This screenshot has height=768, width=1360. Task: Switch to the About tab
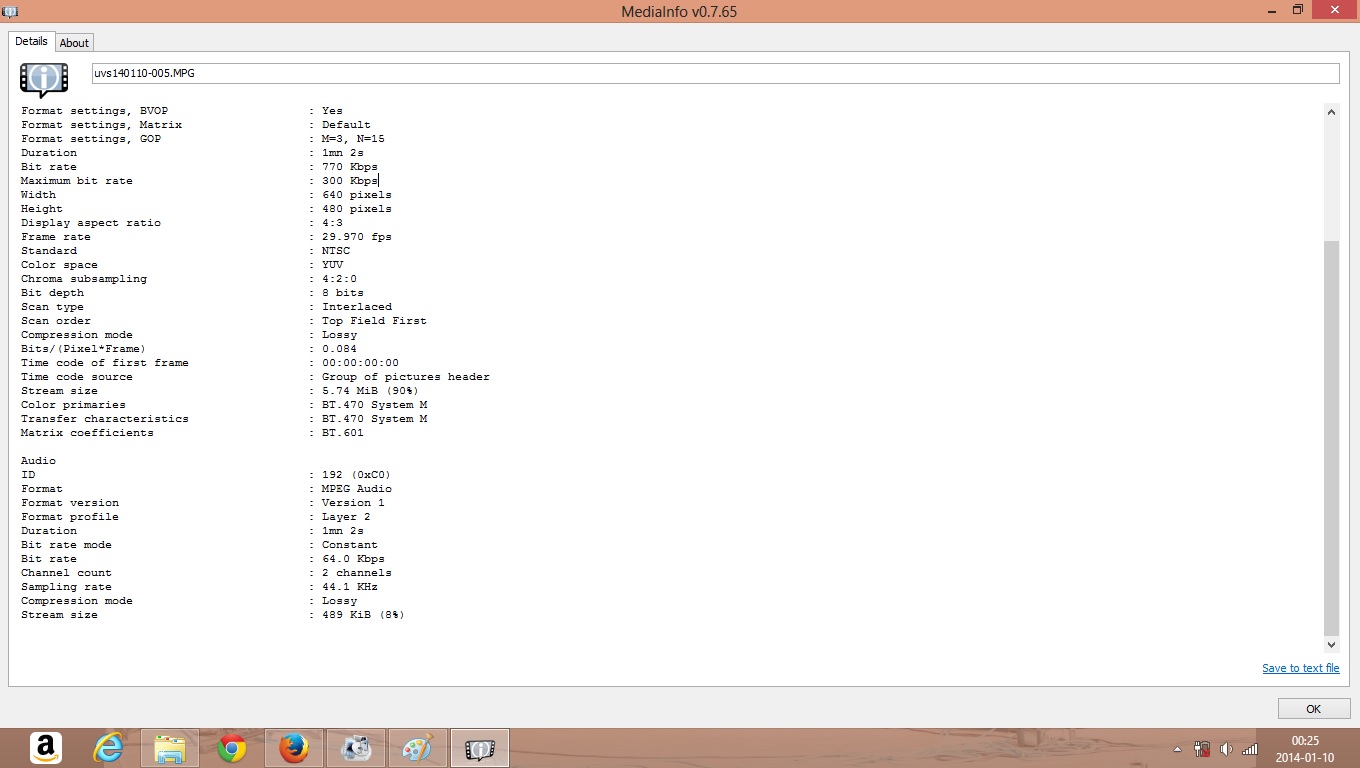(x=74, y=43)
